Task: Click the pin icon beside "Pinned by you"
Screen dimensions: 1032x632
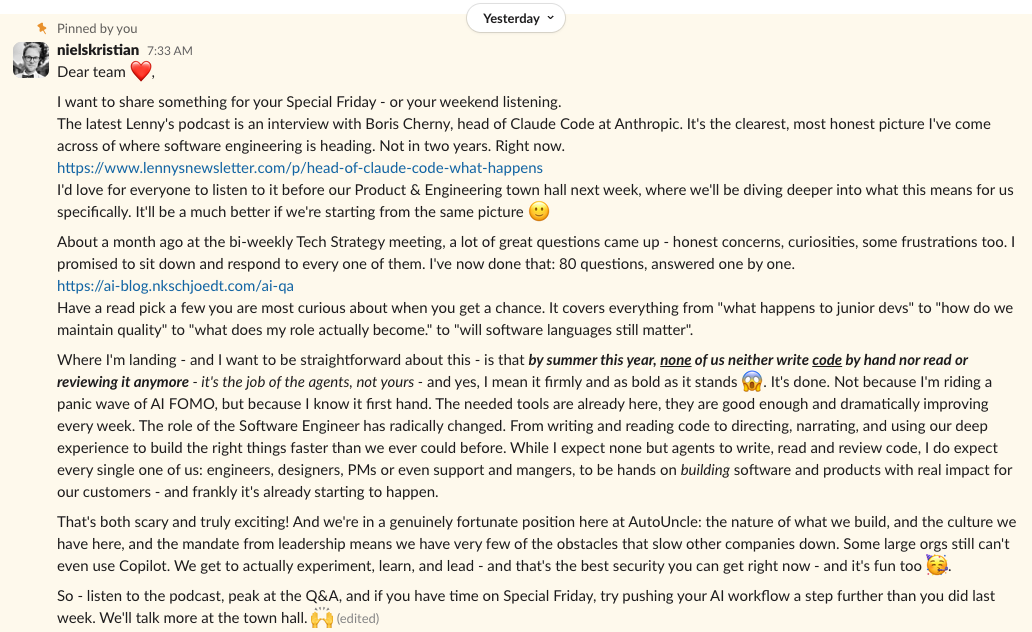Action: pyautogui.click(x=41, y=28)
